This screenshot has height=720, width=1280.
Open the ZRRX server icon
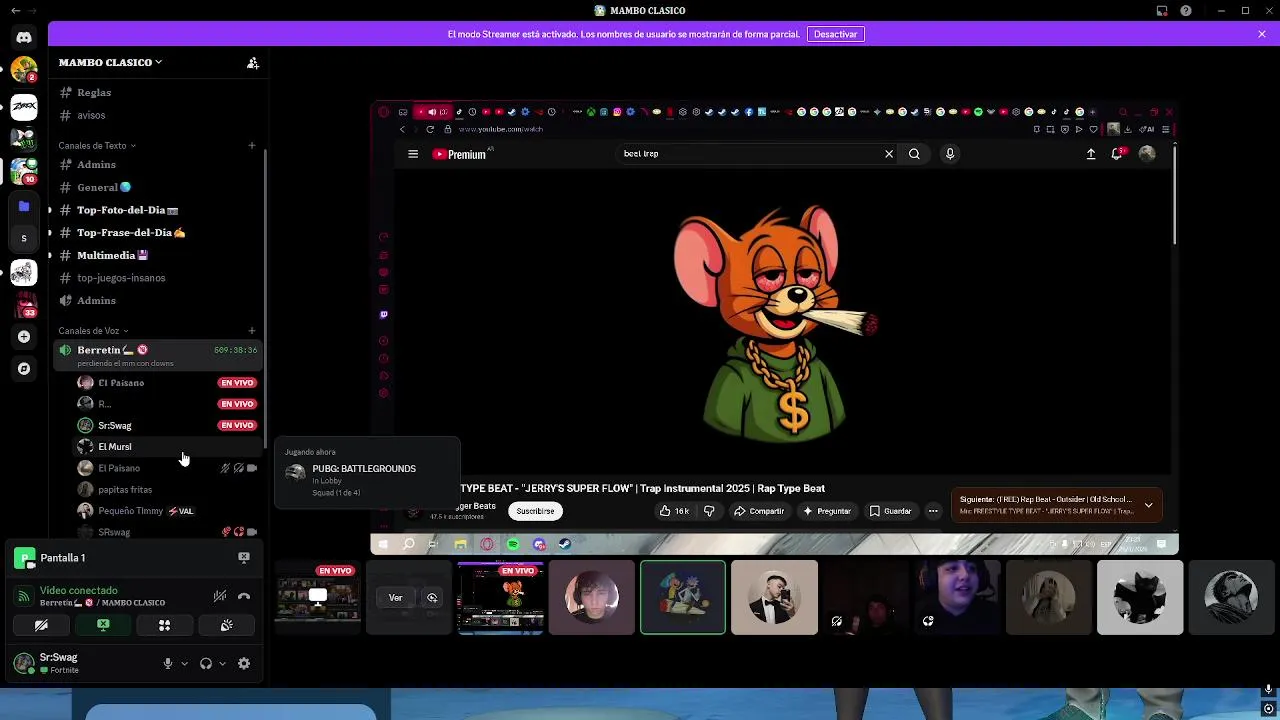(24, 105)
